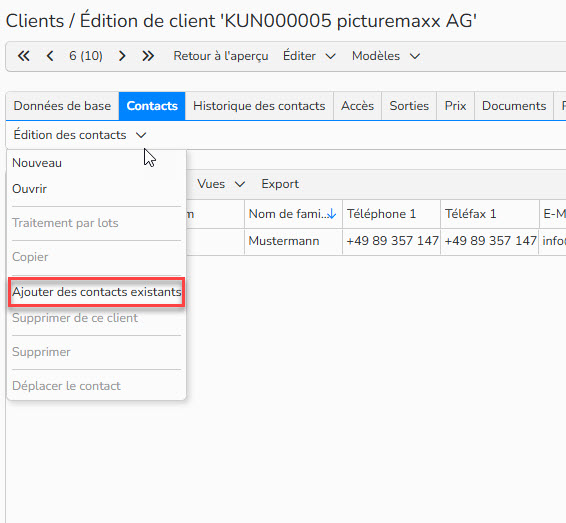Go to next client record
This screenshot has width=566, height=523.
pyautogui.click(x=122, y=56)
